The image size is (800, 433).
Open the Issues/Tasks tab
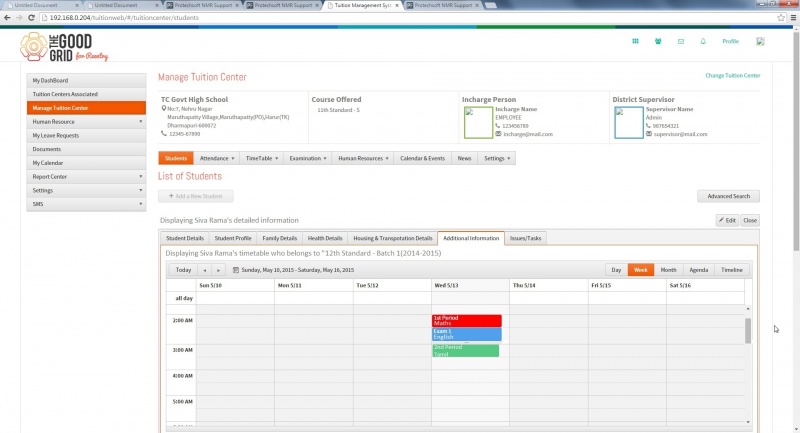click(526, 238)
